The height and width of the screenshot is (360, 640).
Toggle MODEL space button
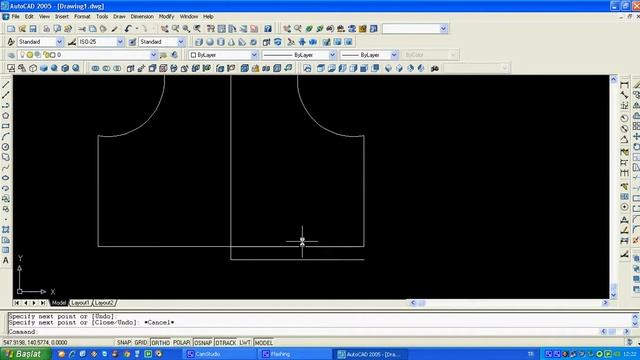(x=264, y=342)
